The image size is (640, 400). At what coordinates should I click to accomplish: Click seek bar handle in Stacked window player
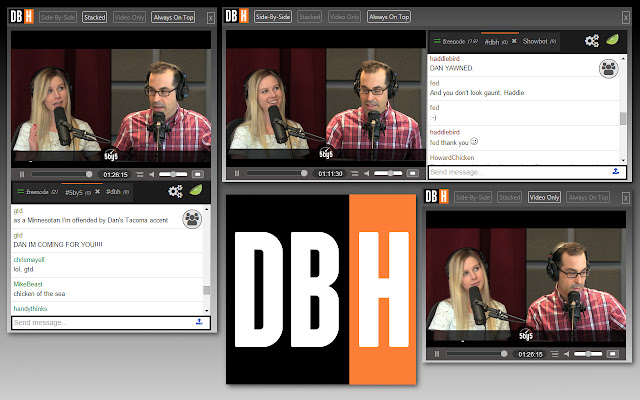(x=89, y=174)
